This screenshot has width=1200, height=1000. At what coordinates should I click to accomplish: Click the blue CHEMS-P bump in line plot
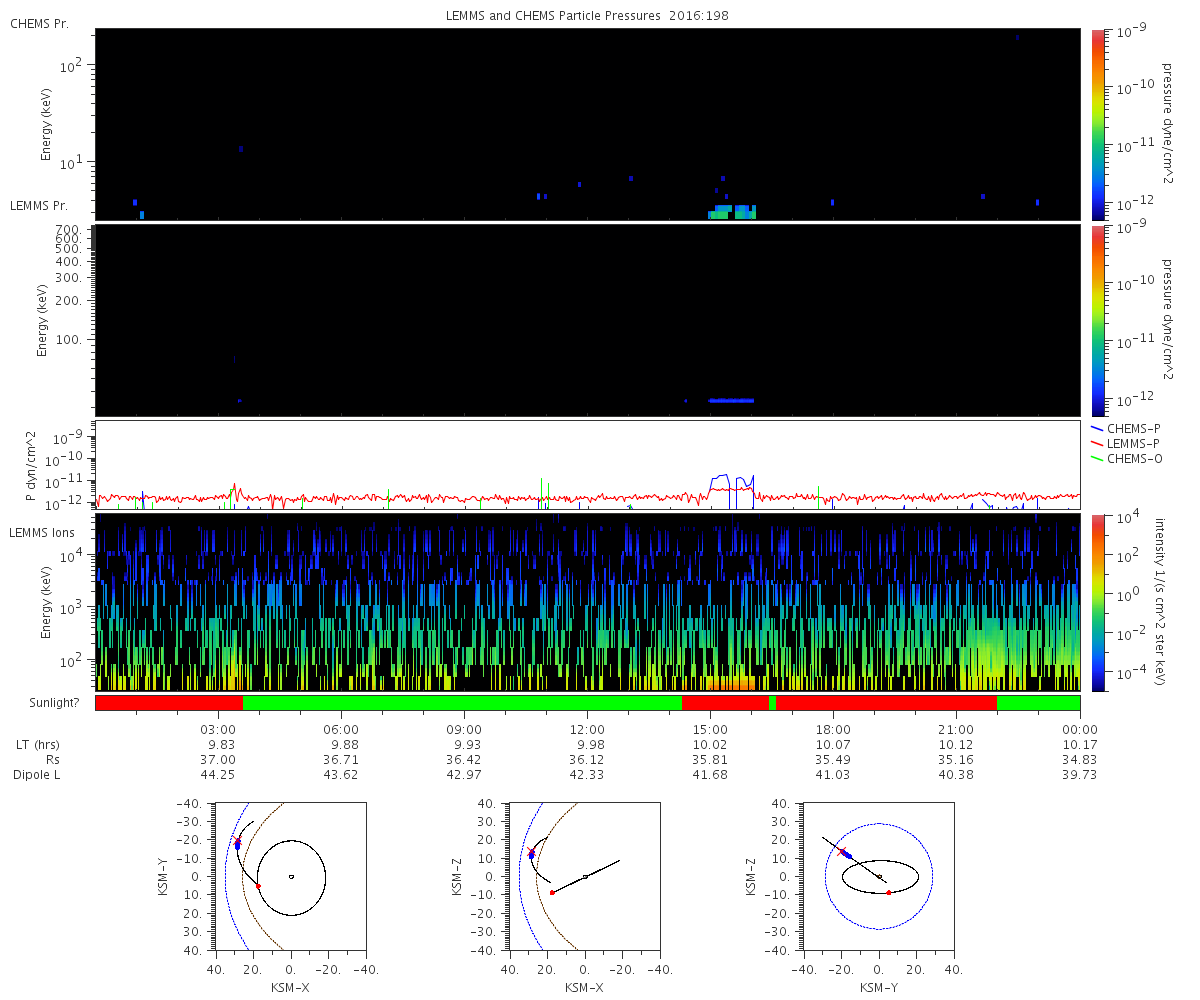(731, 483)
